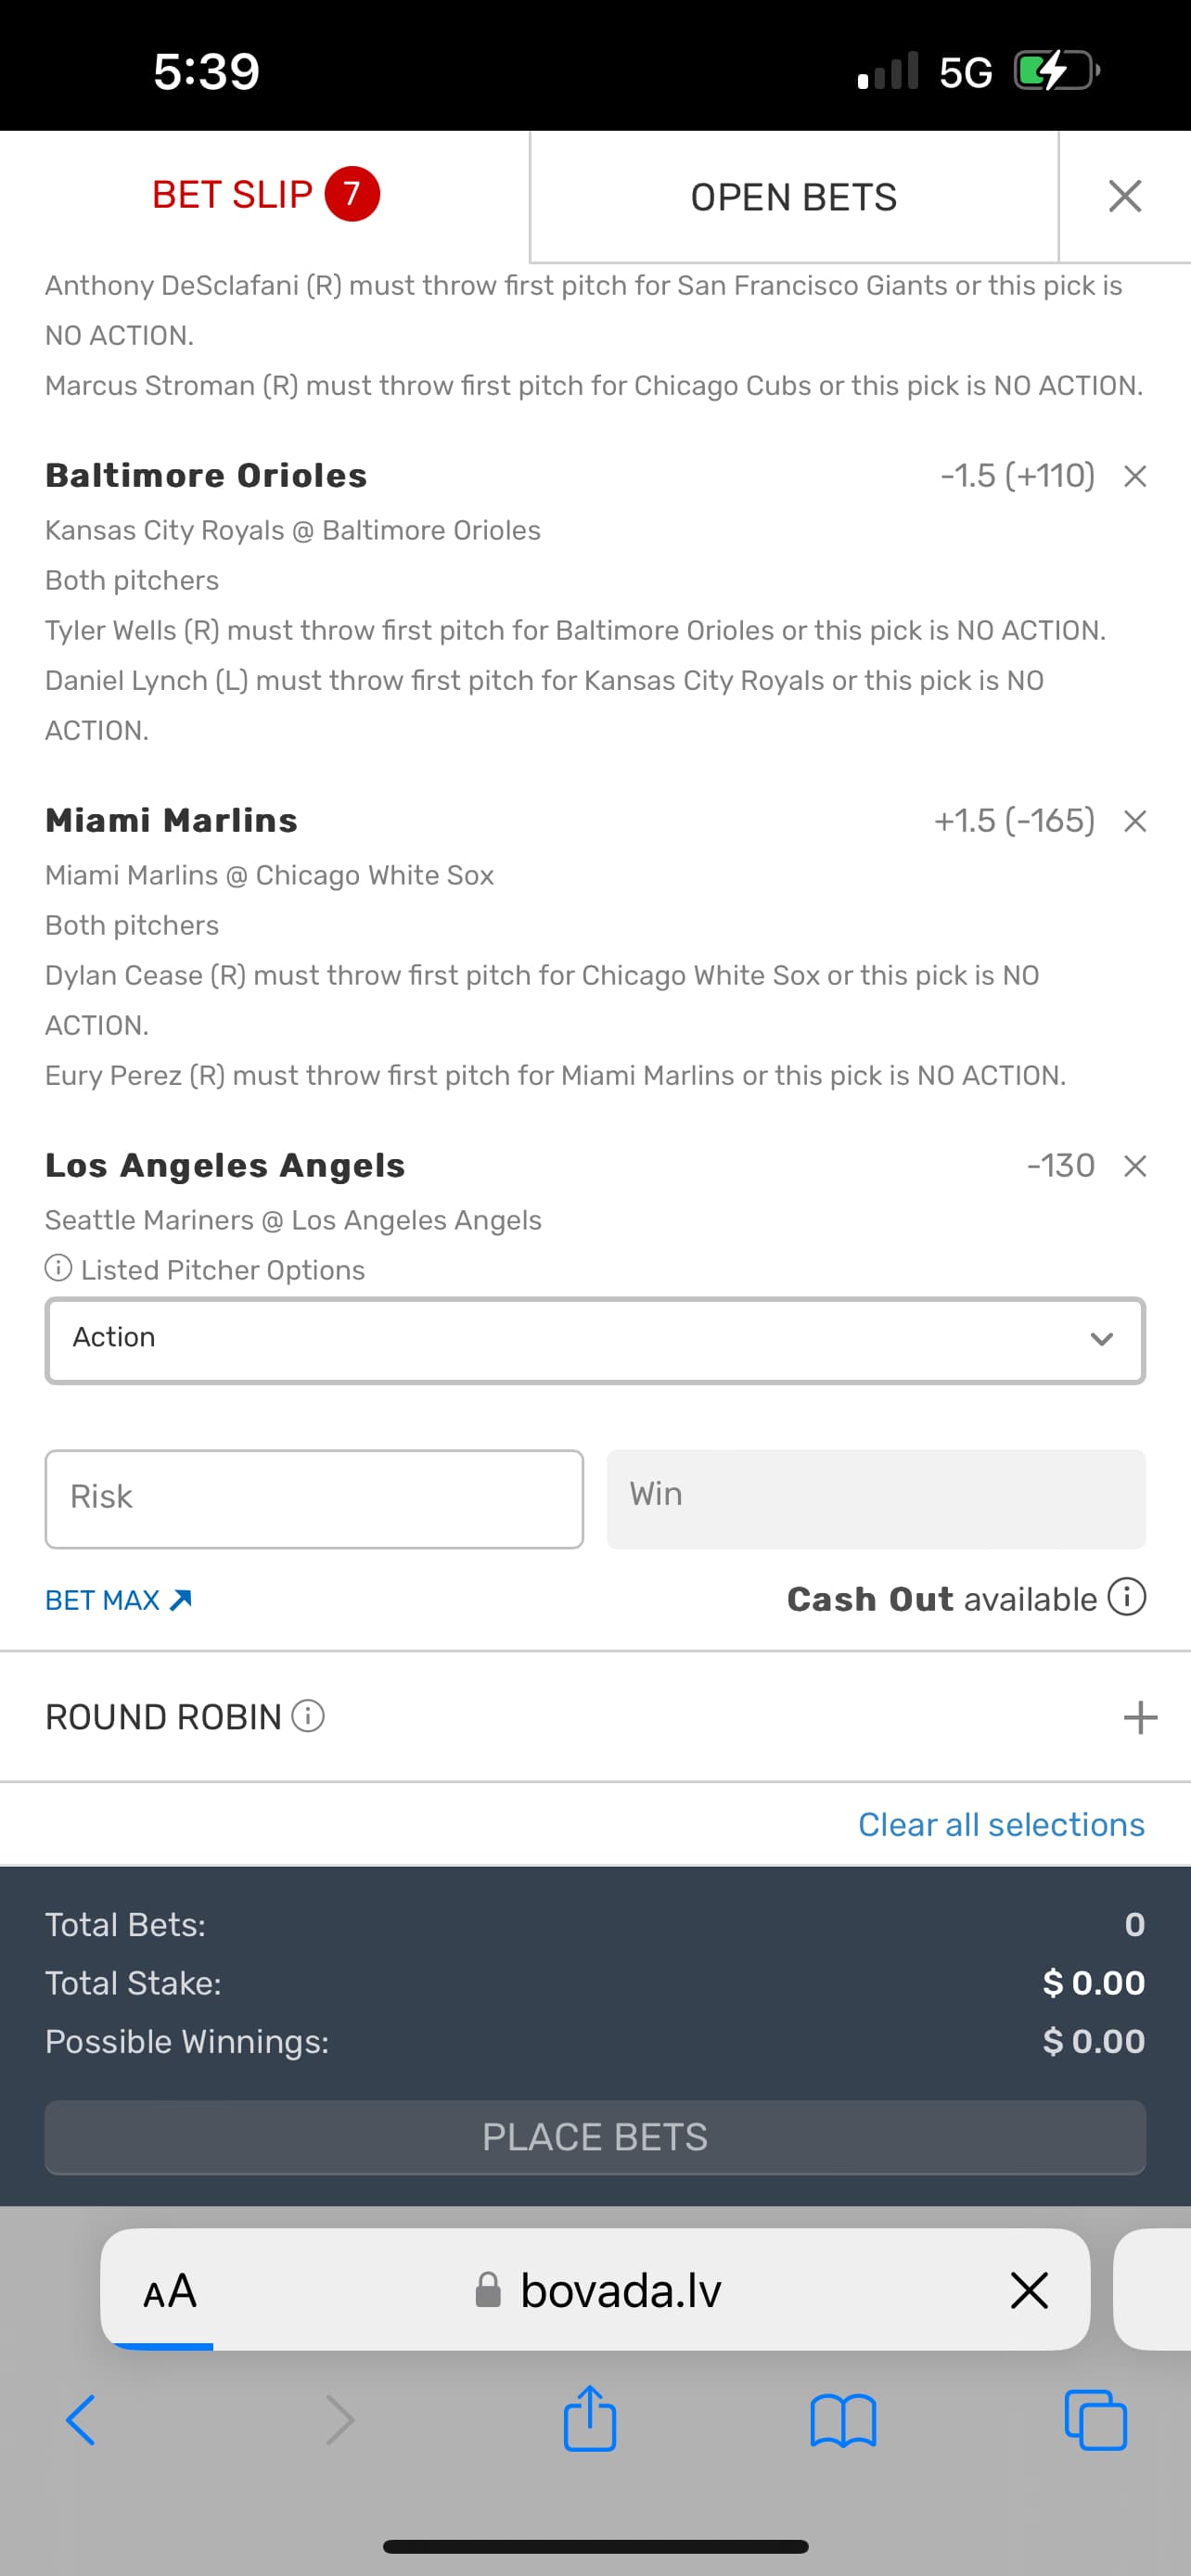Open Safari bookmarks icon
This screenshot has width=1191, height=2576.
click(843, 2420)
